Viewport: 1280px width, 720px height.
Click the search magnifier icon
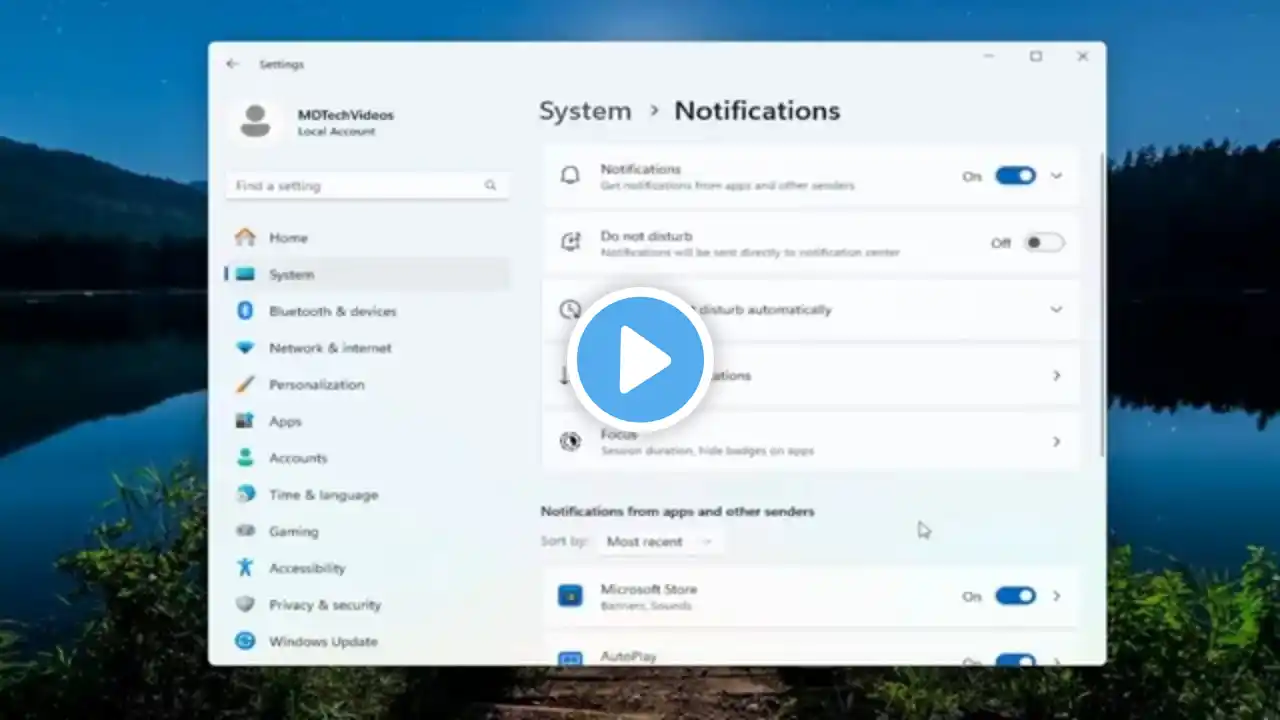pyautogui.click(x=490, y=185)
